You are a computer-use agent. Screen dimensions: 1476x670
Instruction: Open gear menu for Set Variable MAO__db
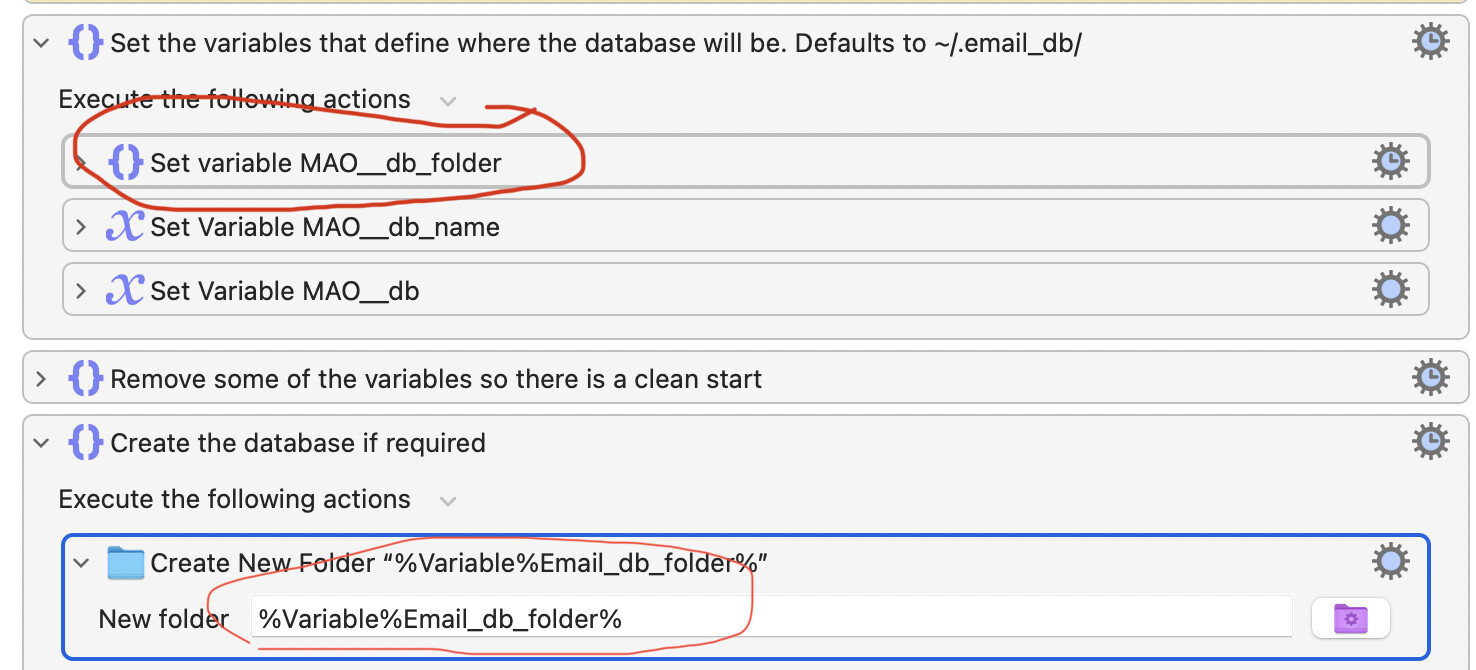pyautogui.click(x=1390, y=290)
